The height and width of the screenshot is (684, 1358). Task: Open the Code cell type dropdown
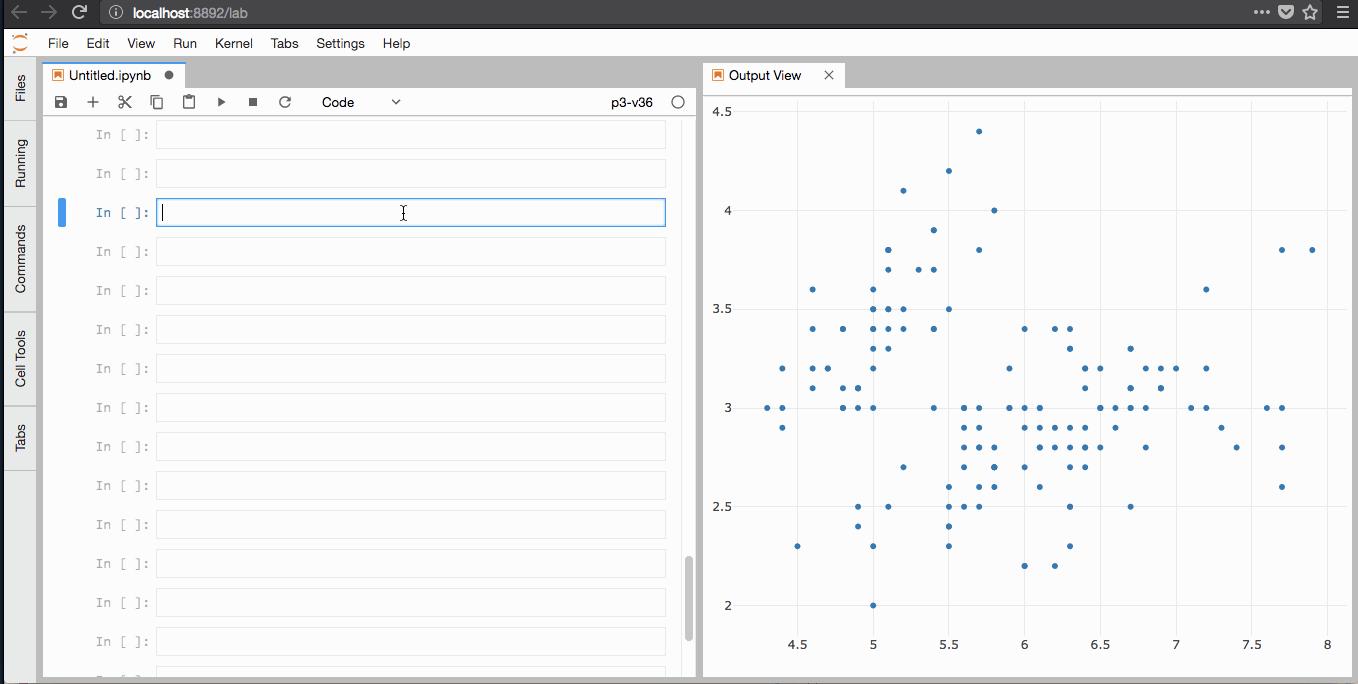click(360, 101)
